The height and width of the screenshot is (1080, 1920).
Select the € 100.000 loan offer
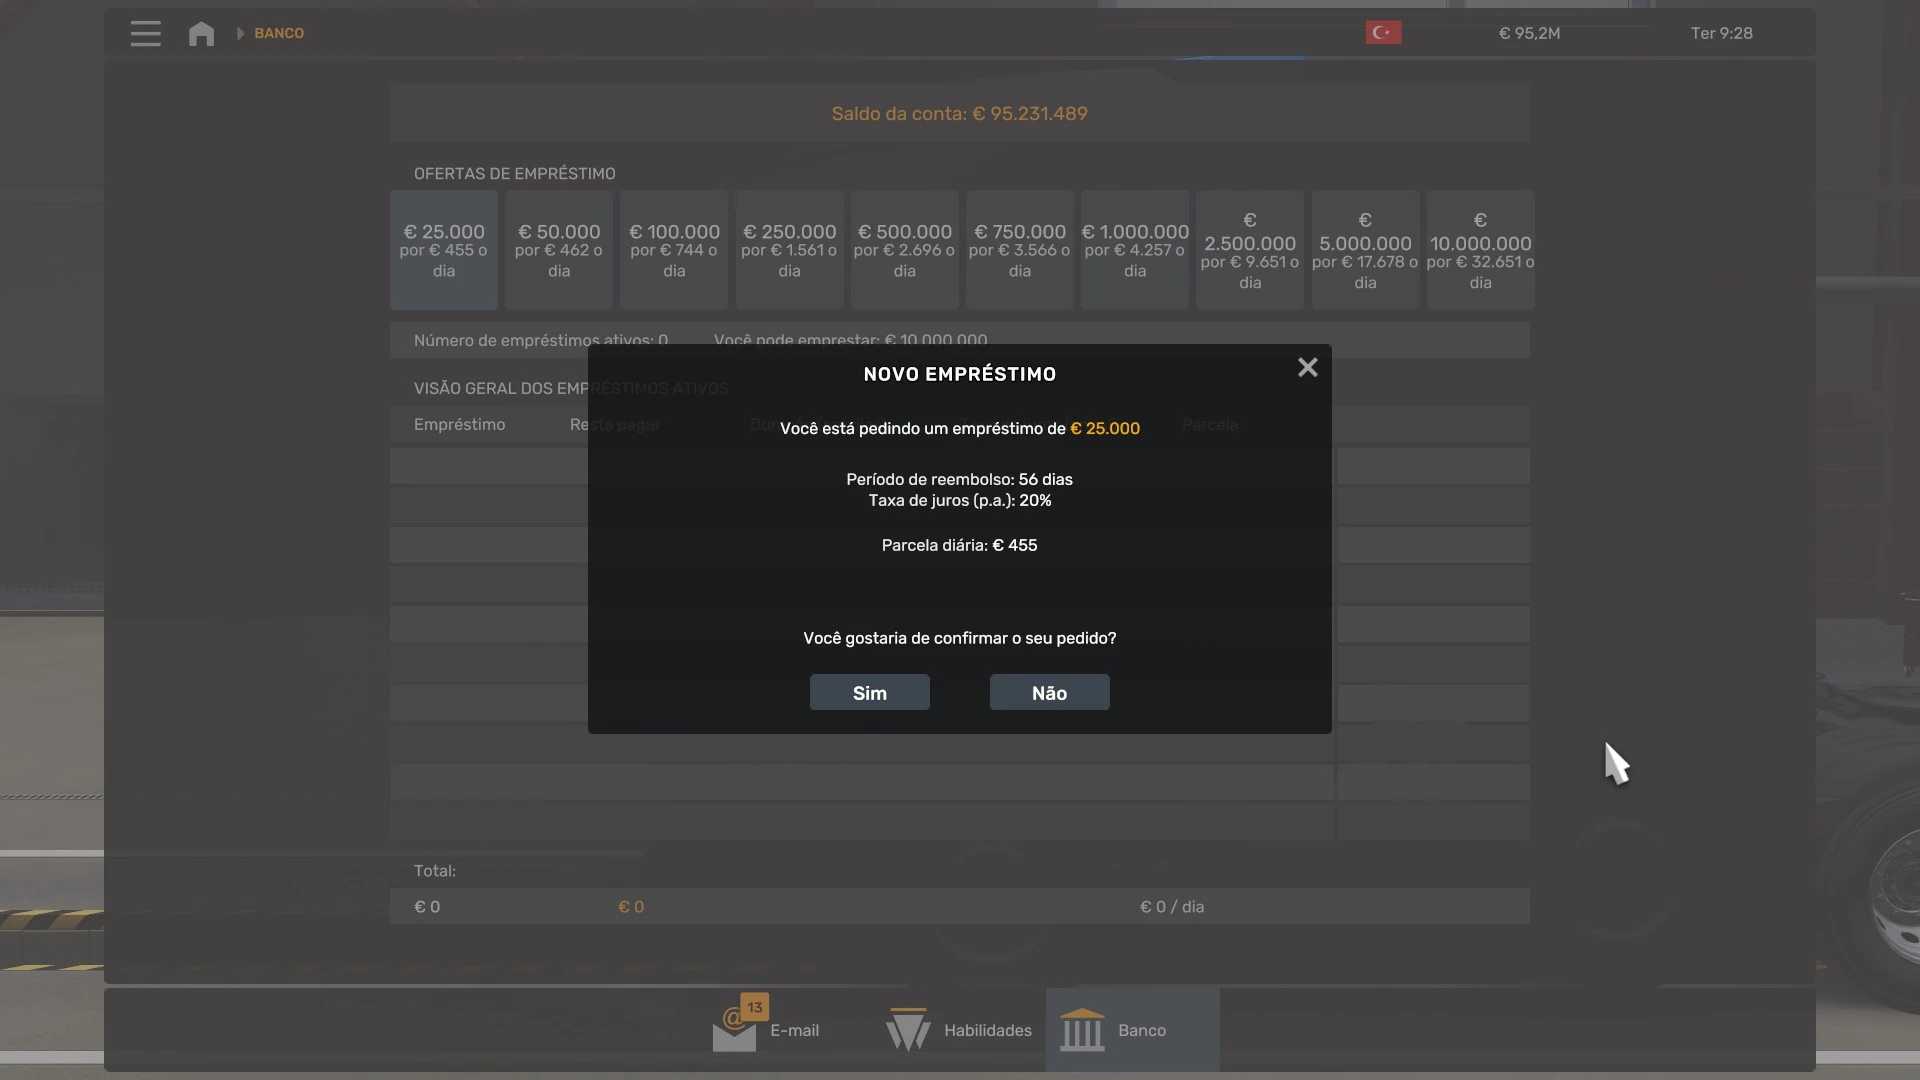pos(674,250)
